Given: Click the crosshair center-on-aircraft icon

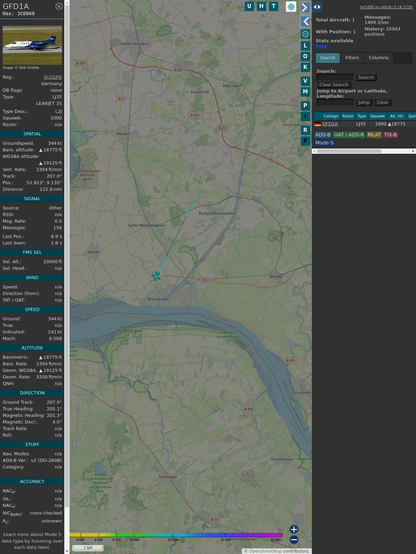Looking at the screenshot, I should pos(305,34).
